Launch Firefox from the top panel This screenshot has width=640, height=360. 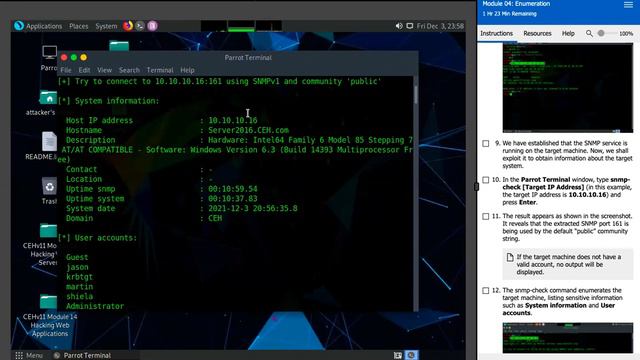point(128,26)
